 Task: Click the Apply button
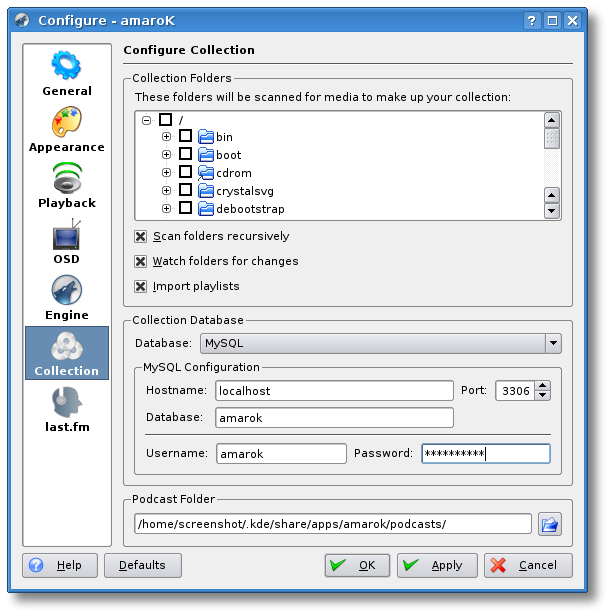(x=436, y=565)
